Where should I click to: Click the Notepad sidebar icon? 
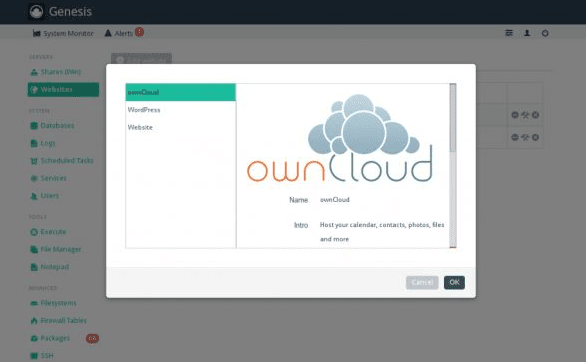point(34,267)
